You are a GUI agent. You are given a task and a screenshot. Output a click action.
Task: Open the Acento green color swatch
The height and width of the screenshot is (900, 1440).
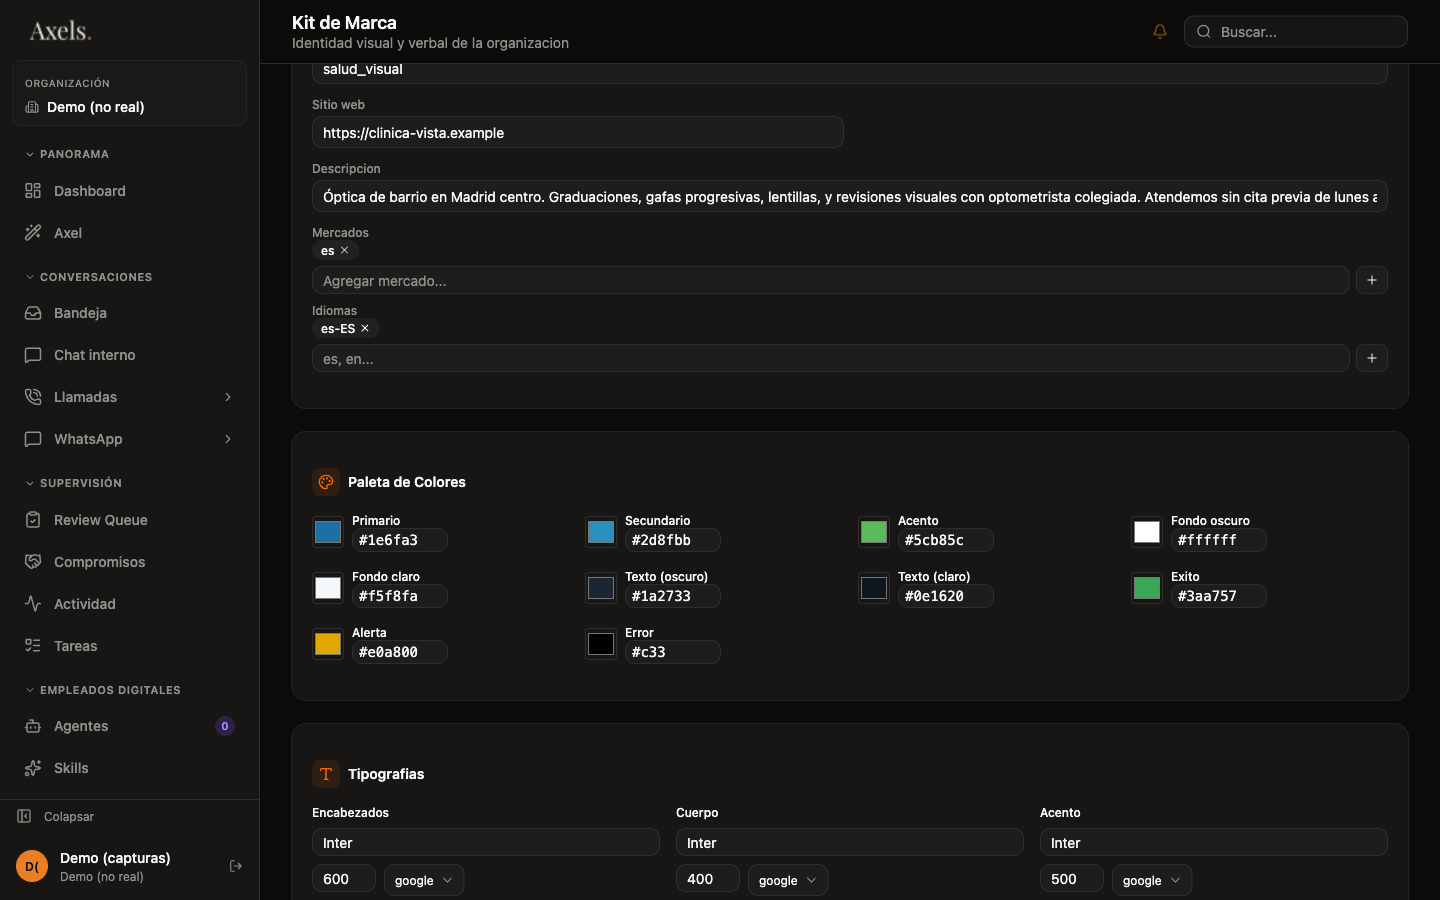tap(874, 532)
